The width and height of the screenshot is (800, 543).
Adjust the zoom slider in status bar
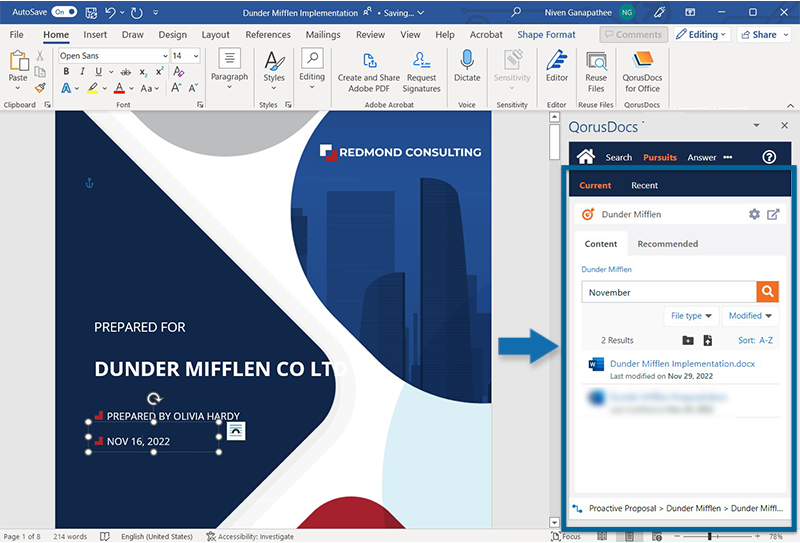[709, 536]
